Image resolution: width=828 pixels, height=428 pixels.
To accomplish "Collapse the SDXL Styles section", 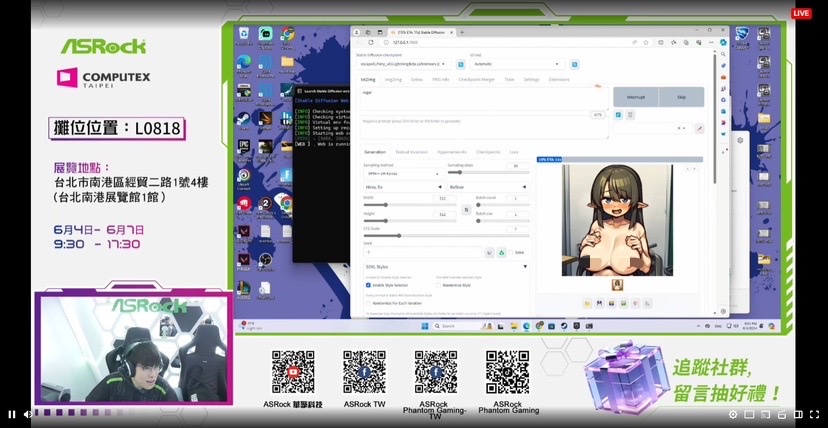I will point(525,267).
